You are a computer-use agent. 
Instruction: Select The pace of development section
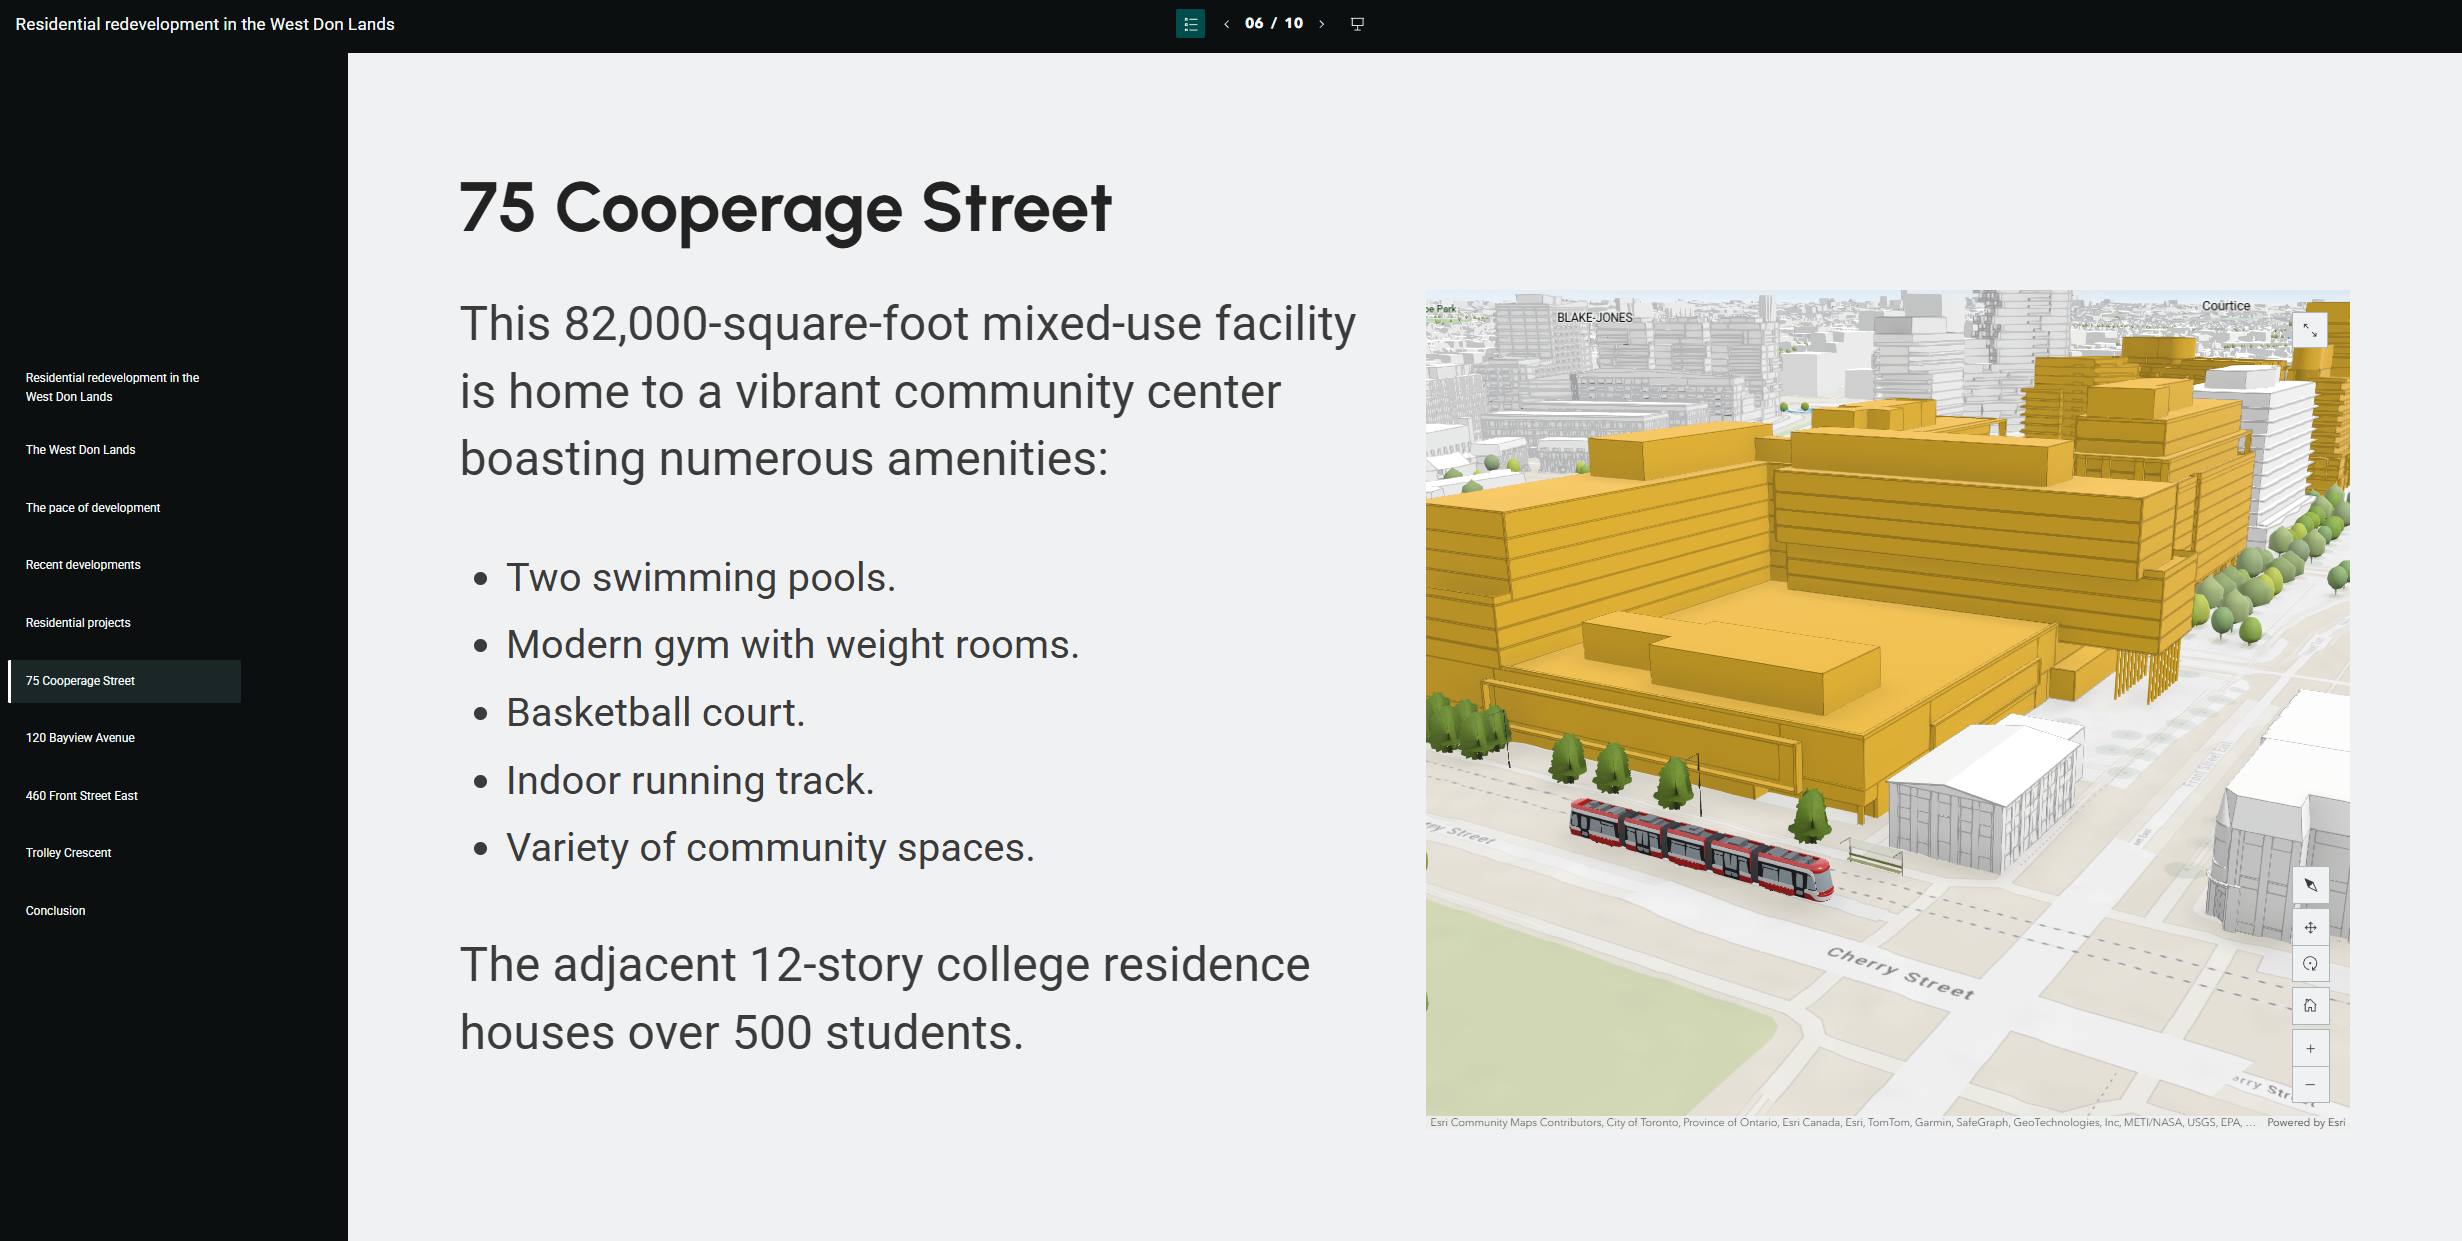tap(93, 508)
